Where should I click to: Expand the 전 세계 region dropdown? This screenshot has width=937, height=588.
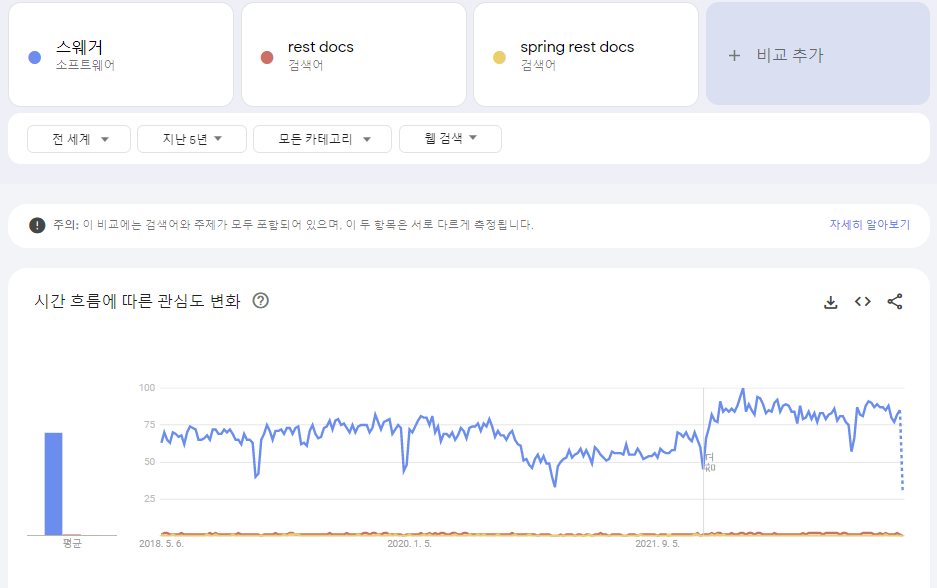pyautogui.click(x=79, y=139)
